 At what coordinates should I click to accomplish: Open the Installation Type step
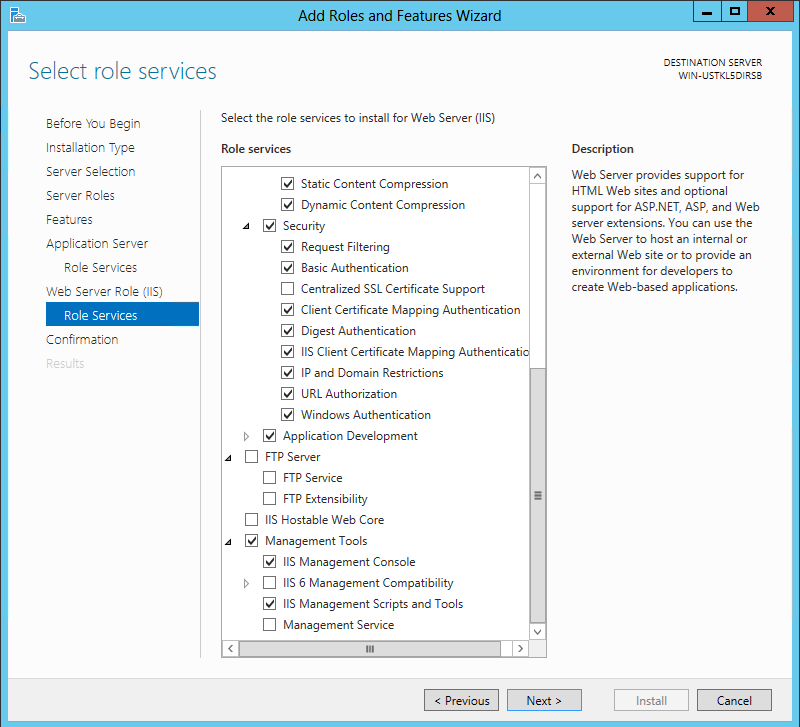[90, 147]
